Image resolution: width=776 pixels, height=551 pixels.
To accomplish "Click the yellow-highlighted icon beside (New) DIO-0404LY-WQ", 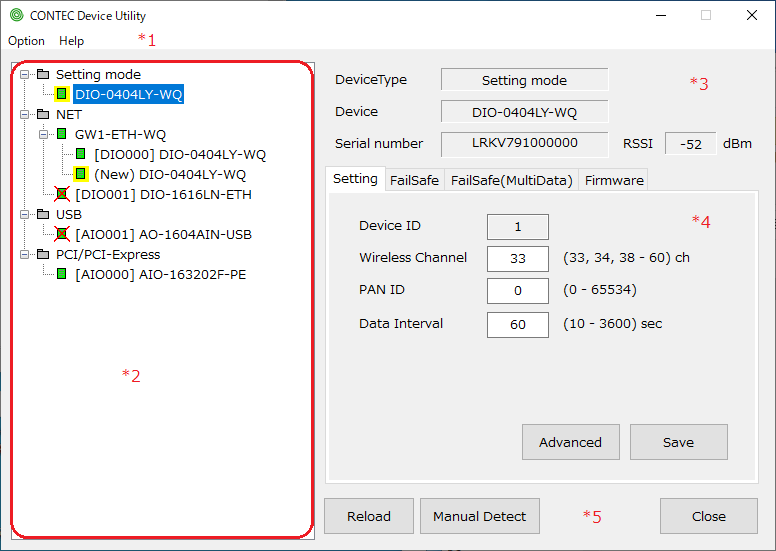I will click(x=81, y=174).
